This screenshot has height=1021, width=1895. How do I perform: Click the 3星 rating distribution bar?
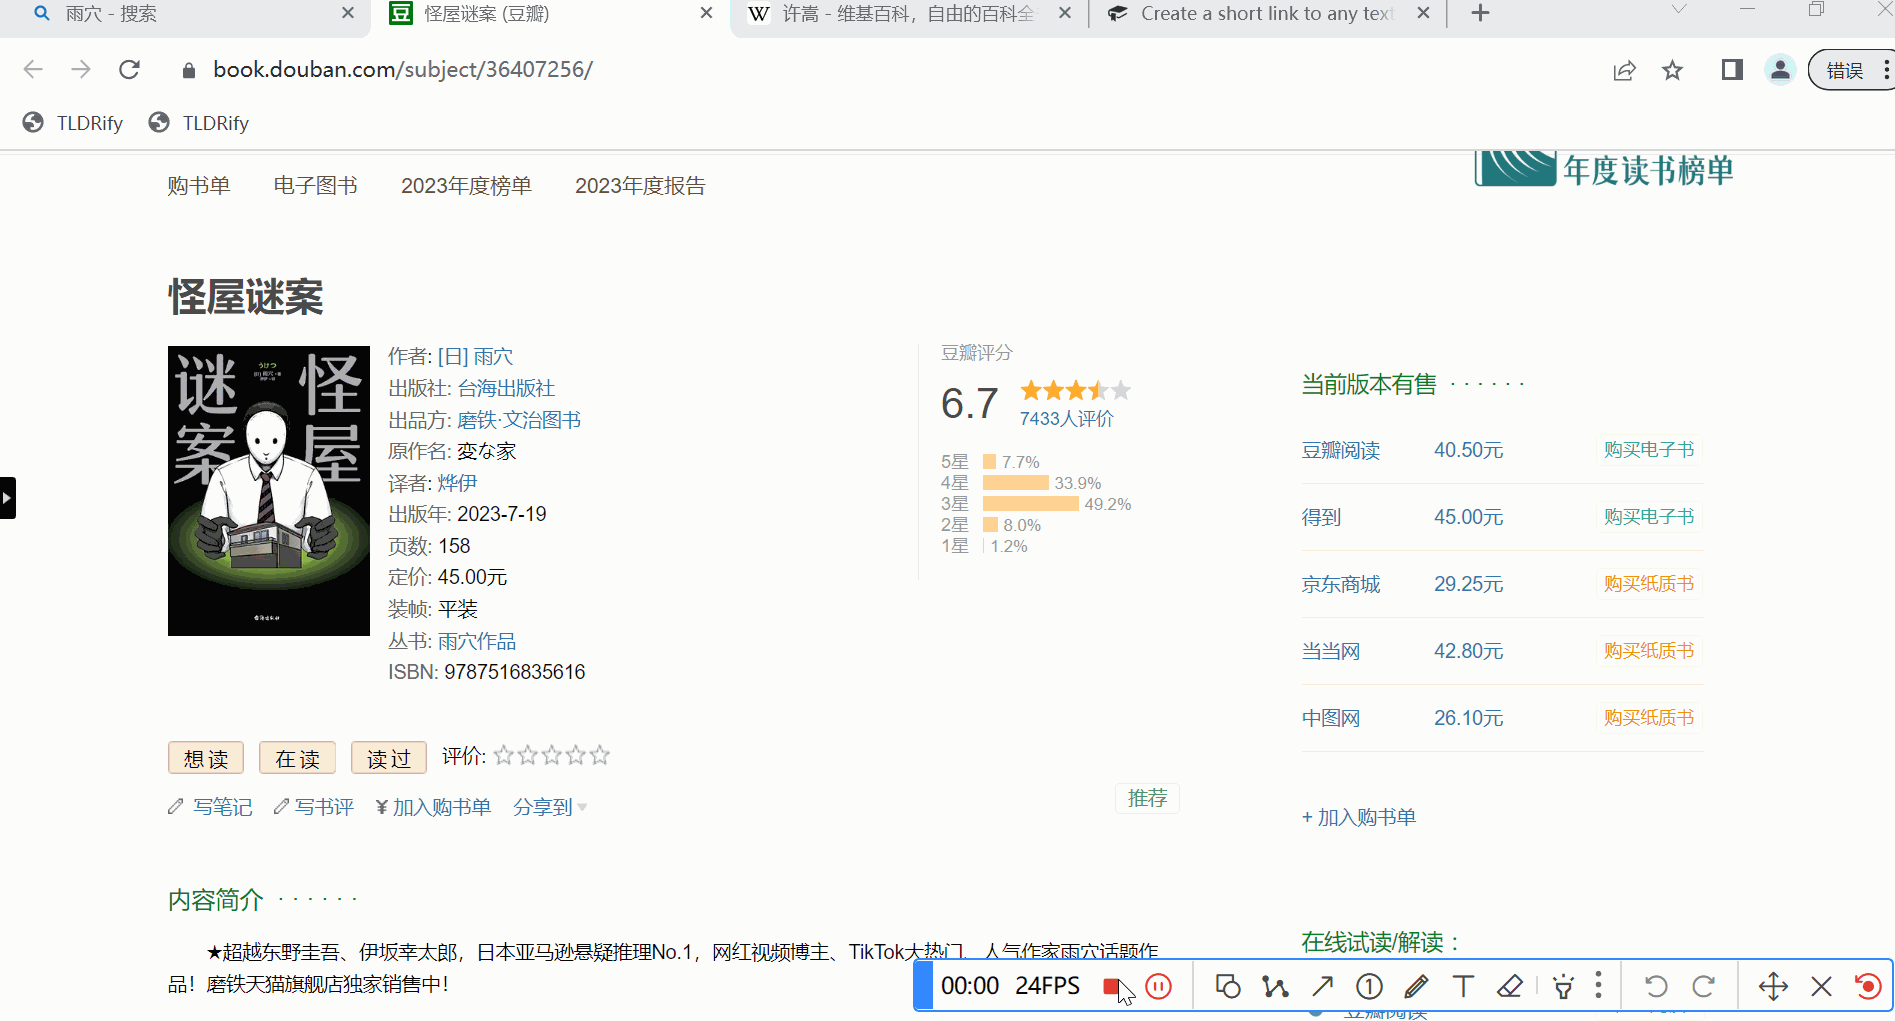pos(1030,504)
